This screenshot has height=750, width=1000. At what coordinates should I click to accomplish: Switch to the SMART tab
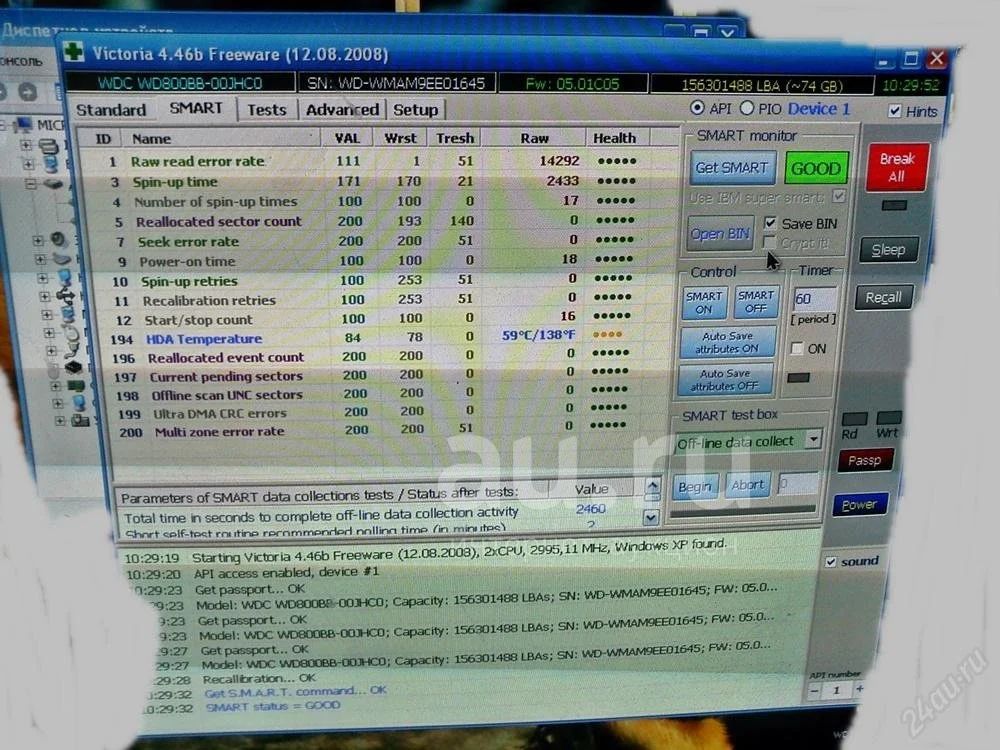[196, 108]
